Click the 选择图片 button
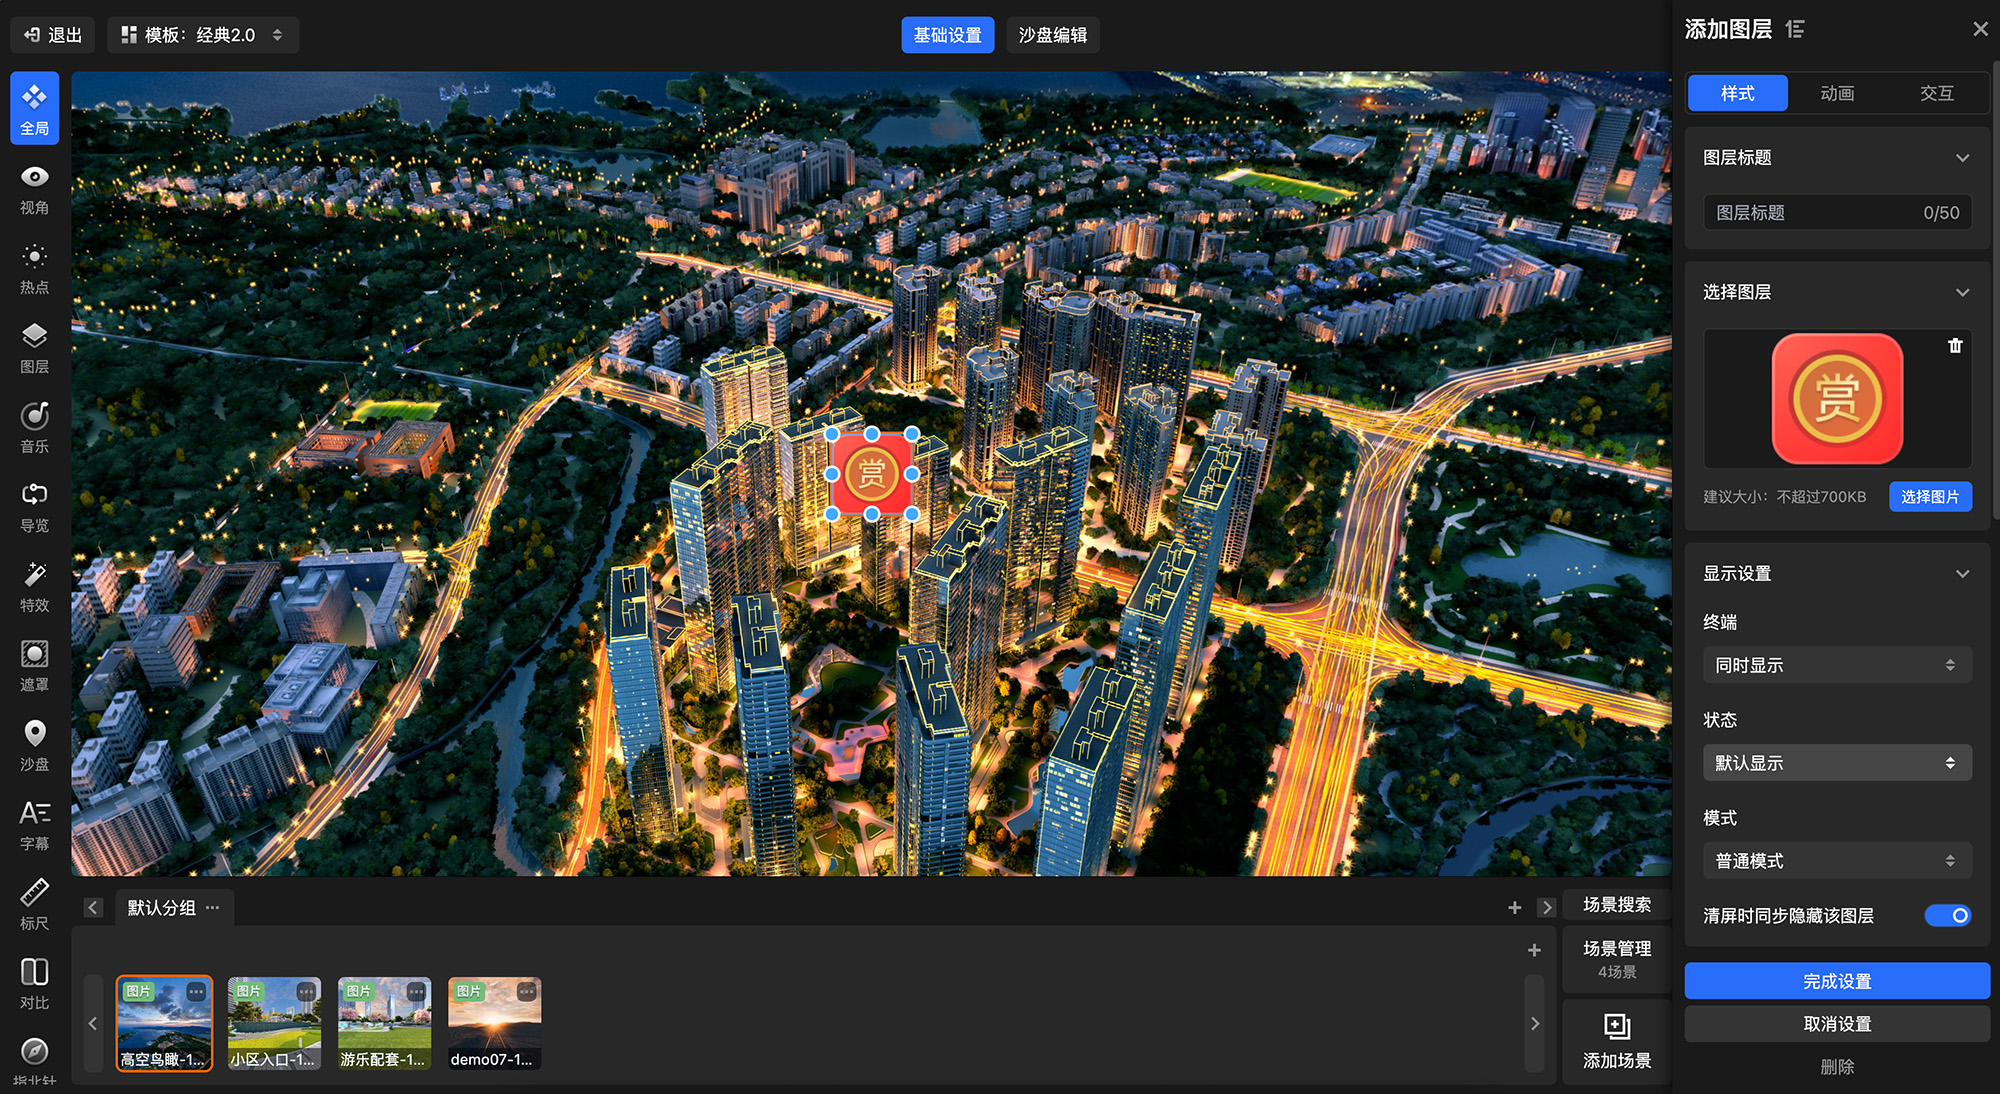The height and width of the screenshot is (1094, 2000). point(1929,497)
